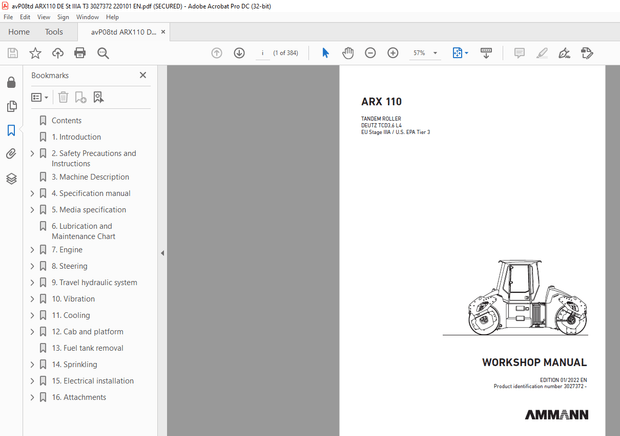Expand 2. Safety Precautions and Instructions bookmark

pyautogui.click(x=32, y=153)
